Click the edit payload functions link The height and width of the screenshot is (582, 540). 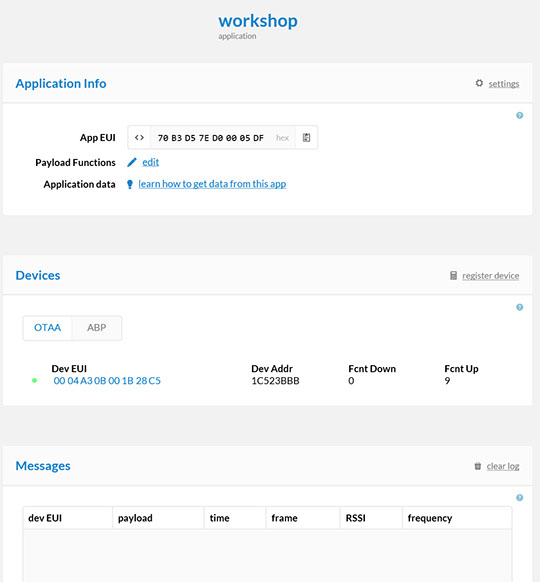coord(150,162)
